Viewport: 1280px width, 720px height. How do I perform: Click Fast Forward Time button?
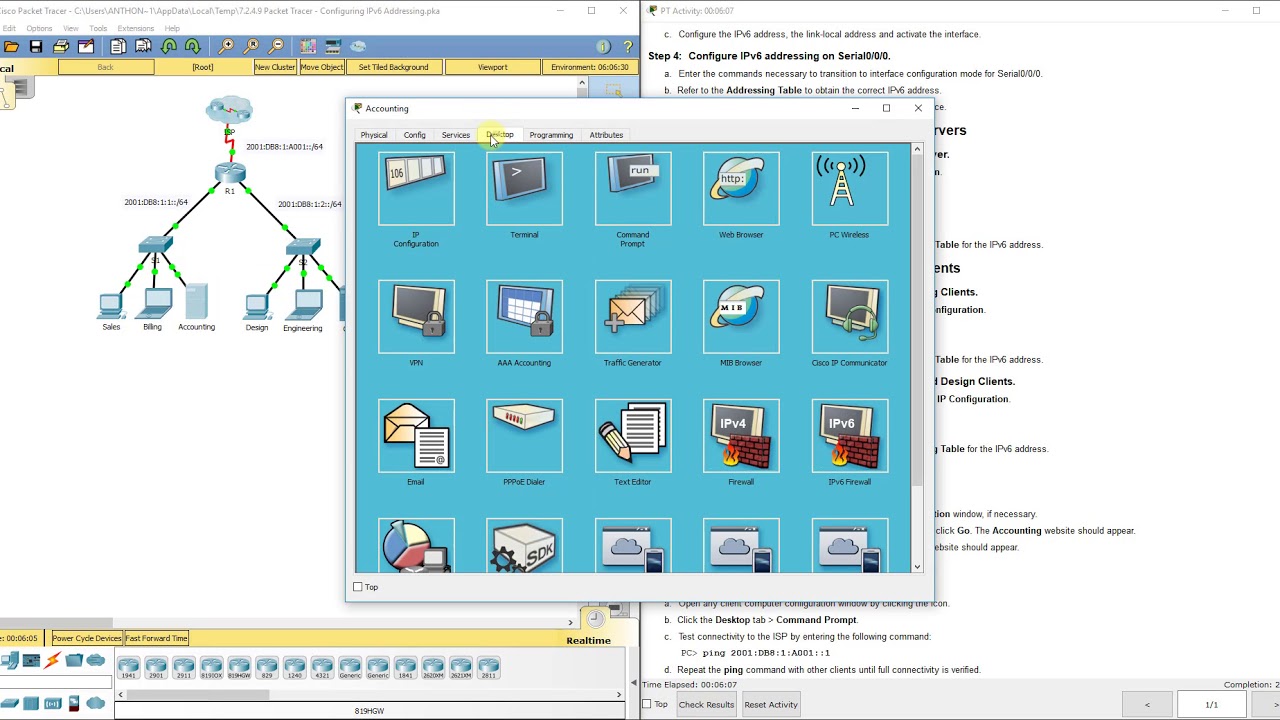(x=156, y=638)
